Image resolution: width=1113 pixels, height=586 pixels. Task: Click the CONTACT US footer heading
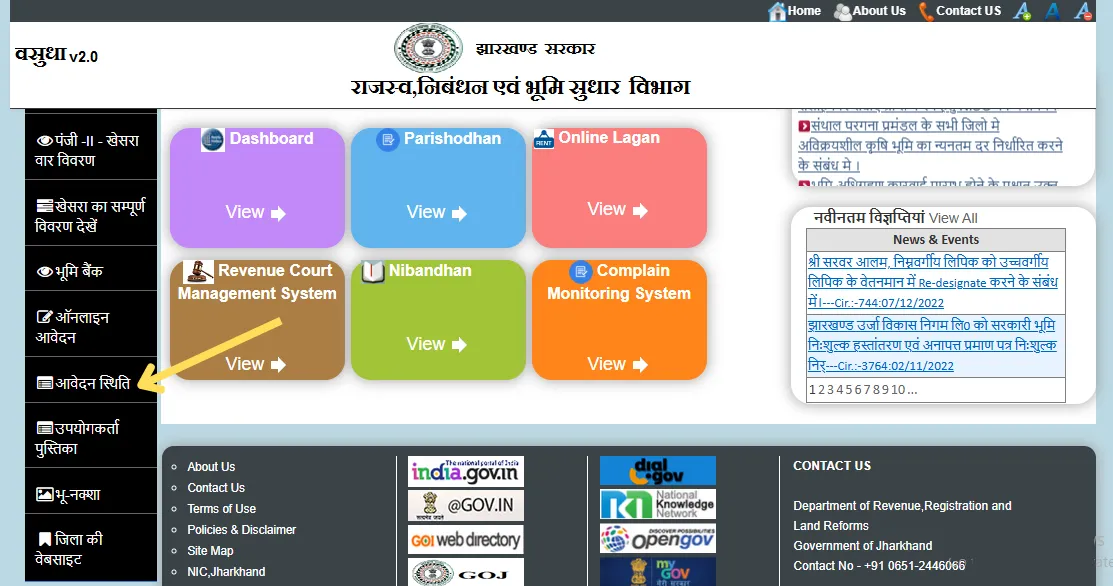pyautogui.click(x=832, y=466)
